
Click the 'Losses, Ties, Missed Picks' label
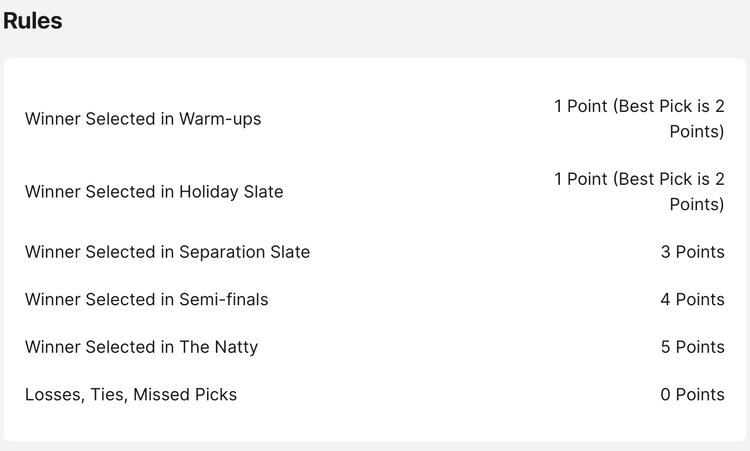tap(131, 395)
